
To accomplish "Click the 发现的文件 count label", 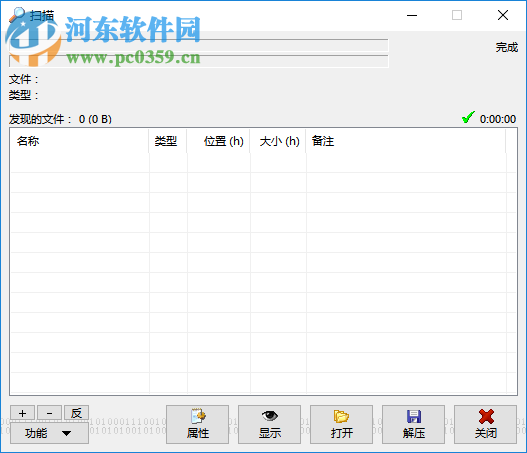I will [x=60, y=119].
